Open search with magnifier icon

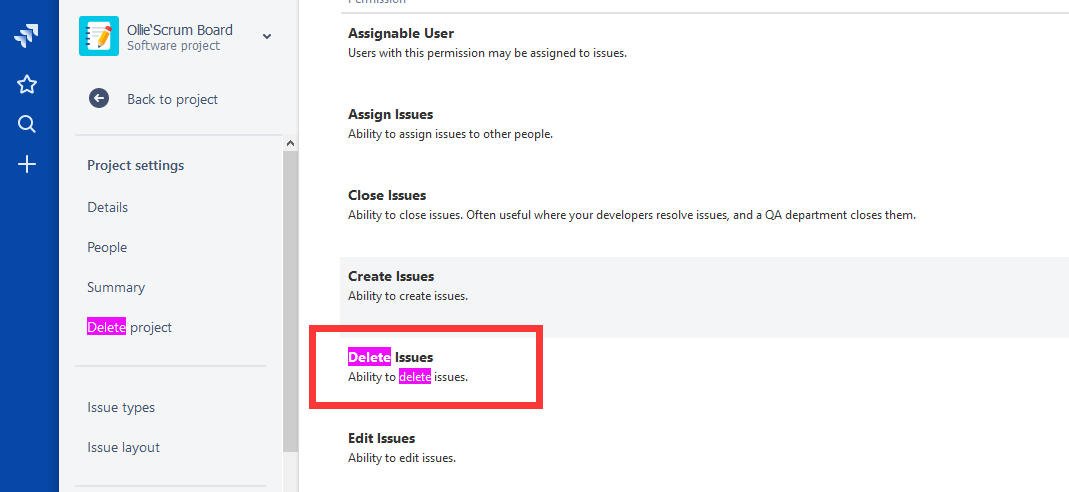(27, 124)
